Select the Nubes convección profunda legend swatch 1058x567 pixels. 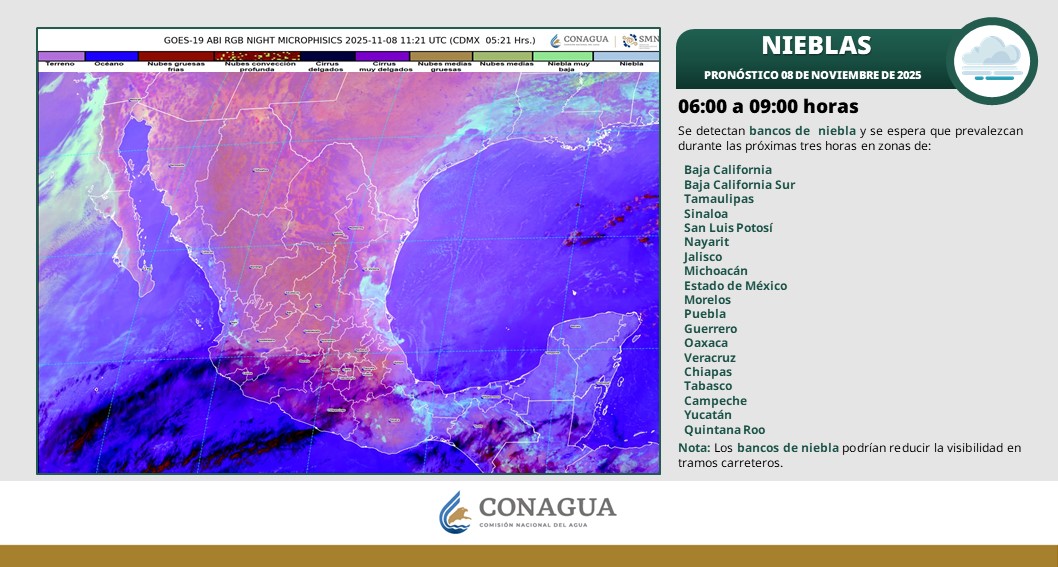pos(258,56)
